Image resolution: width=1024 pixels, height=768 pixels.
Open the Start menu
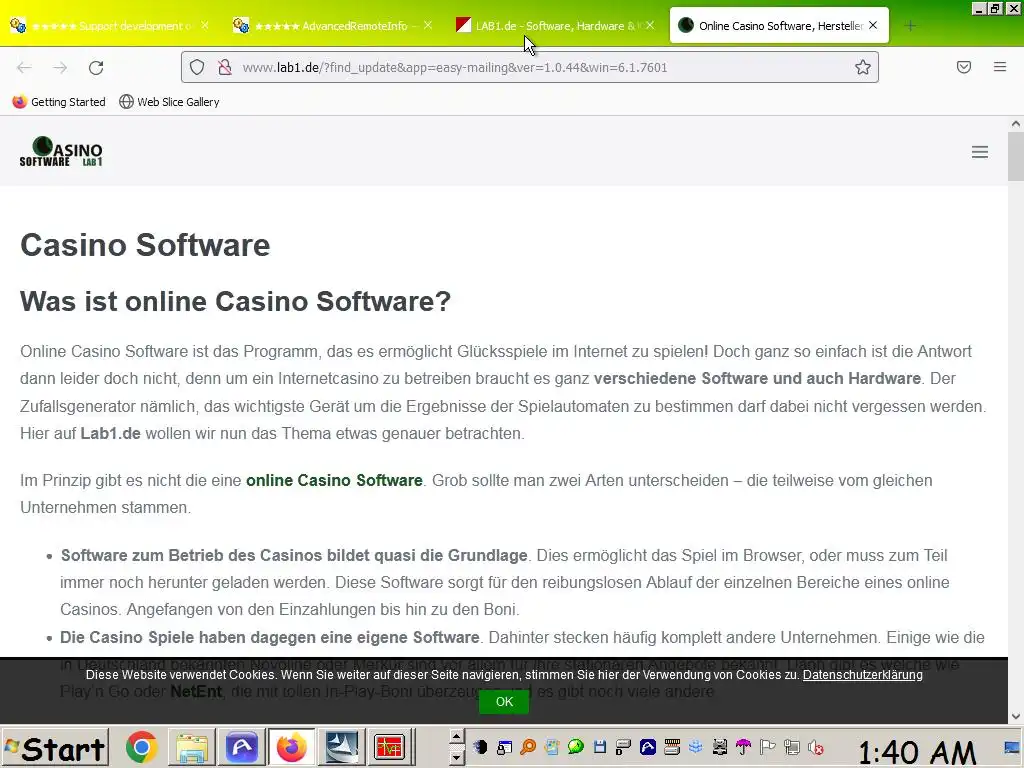pyautogui.click(x=55, y=748)
